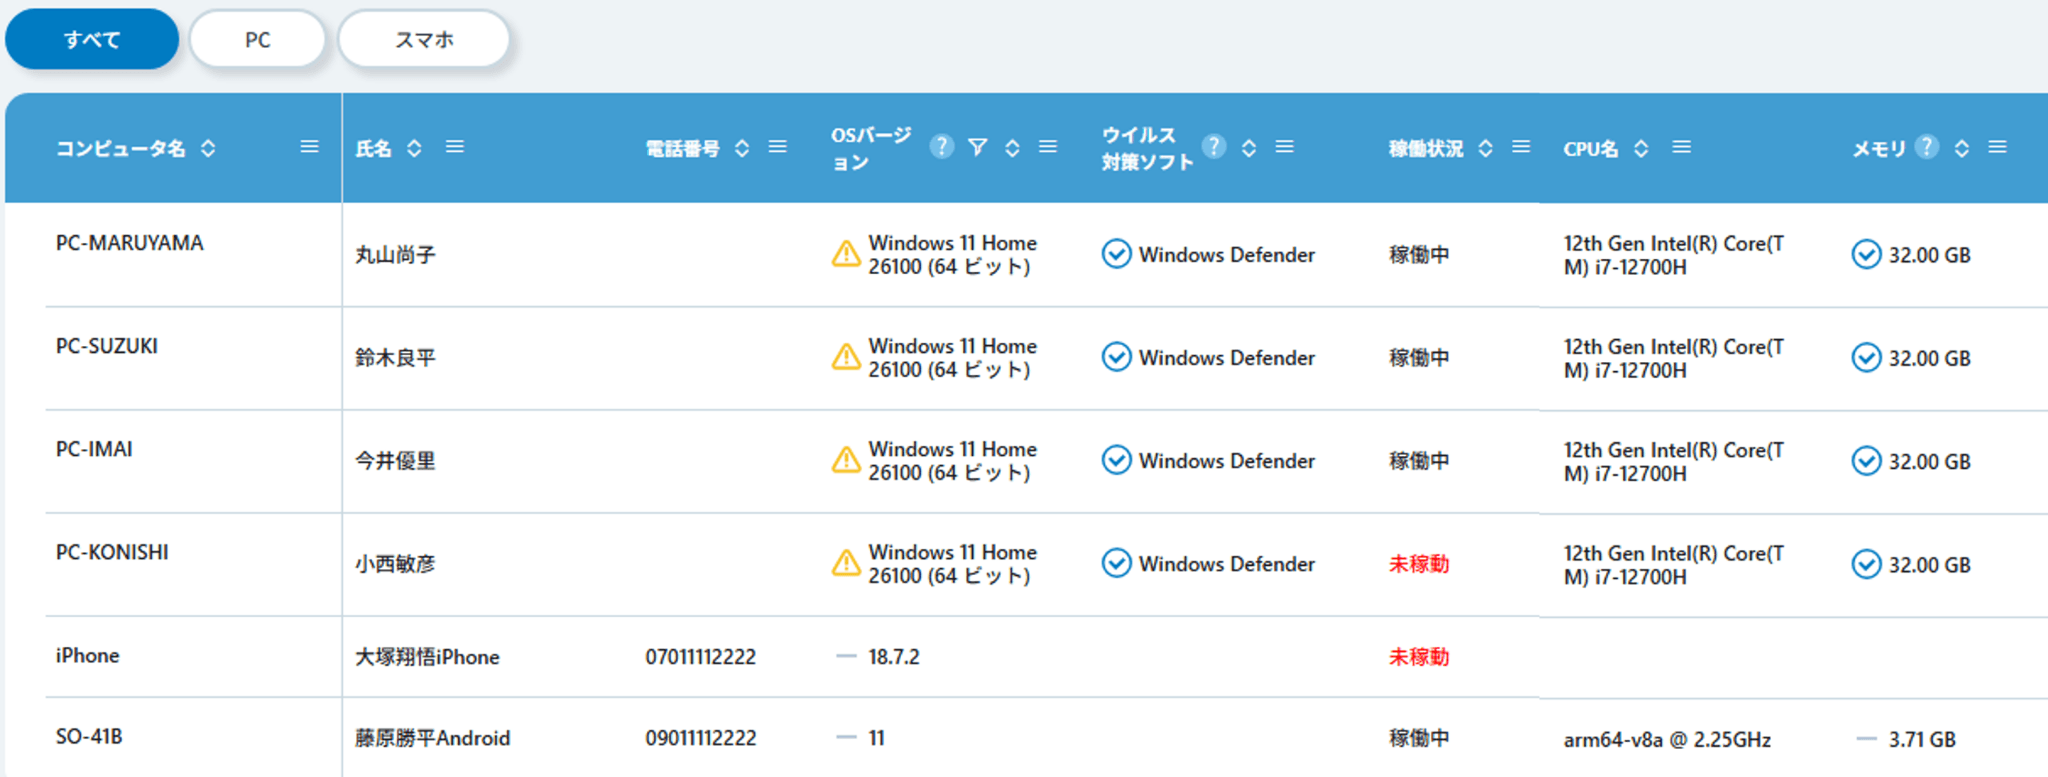The height and width of the screenshot is (777, 2048).
Task: Open 稼働状況 column menu icon
Action: (x=1521, y=147)
